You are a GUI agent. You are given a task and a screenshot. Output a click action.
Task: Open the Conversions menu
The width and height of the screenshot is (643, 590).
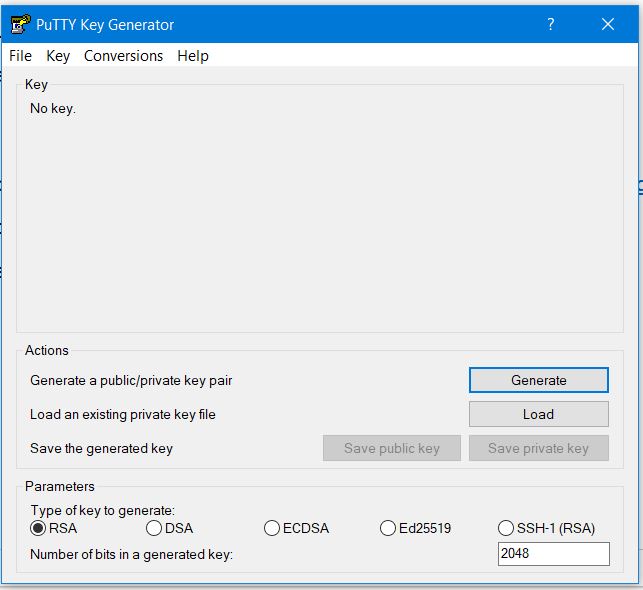[123, 56]
